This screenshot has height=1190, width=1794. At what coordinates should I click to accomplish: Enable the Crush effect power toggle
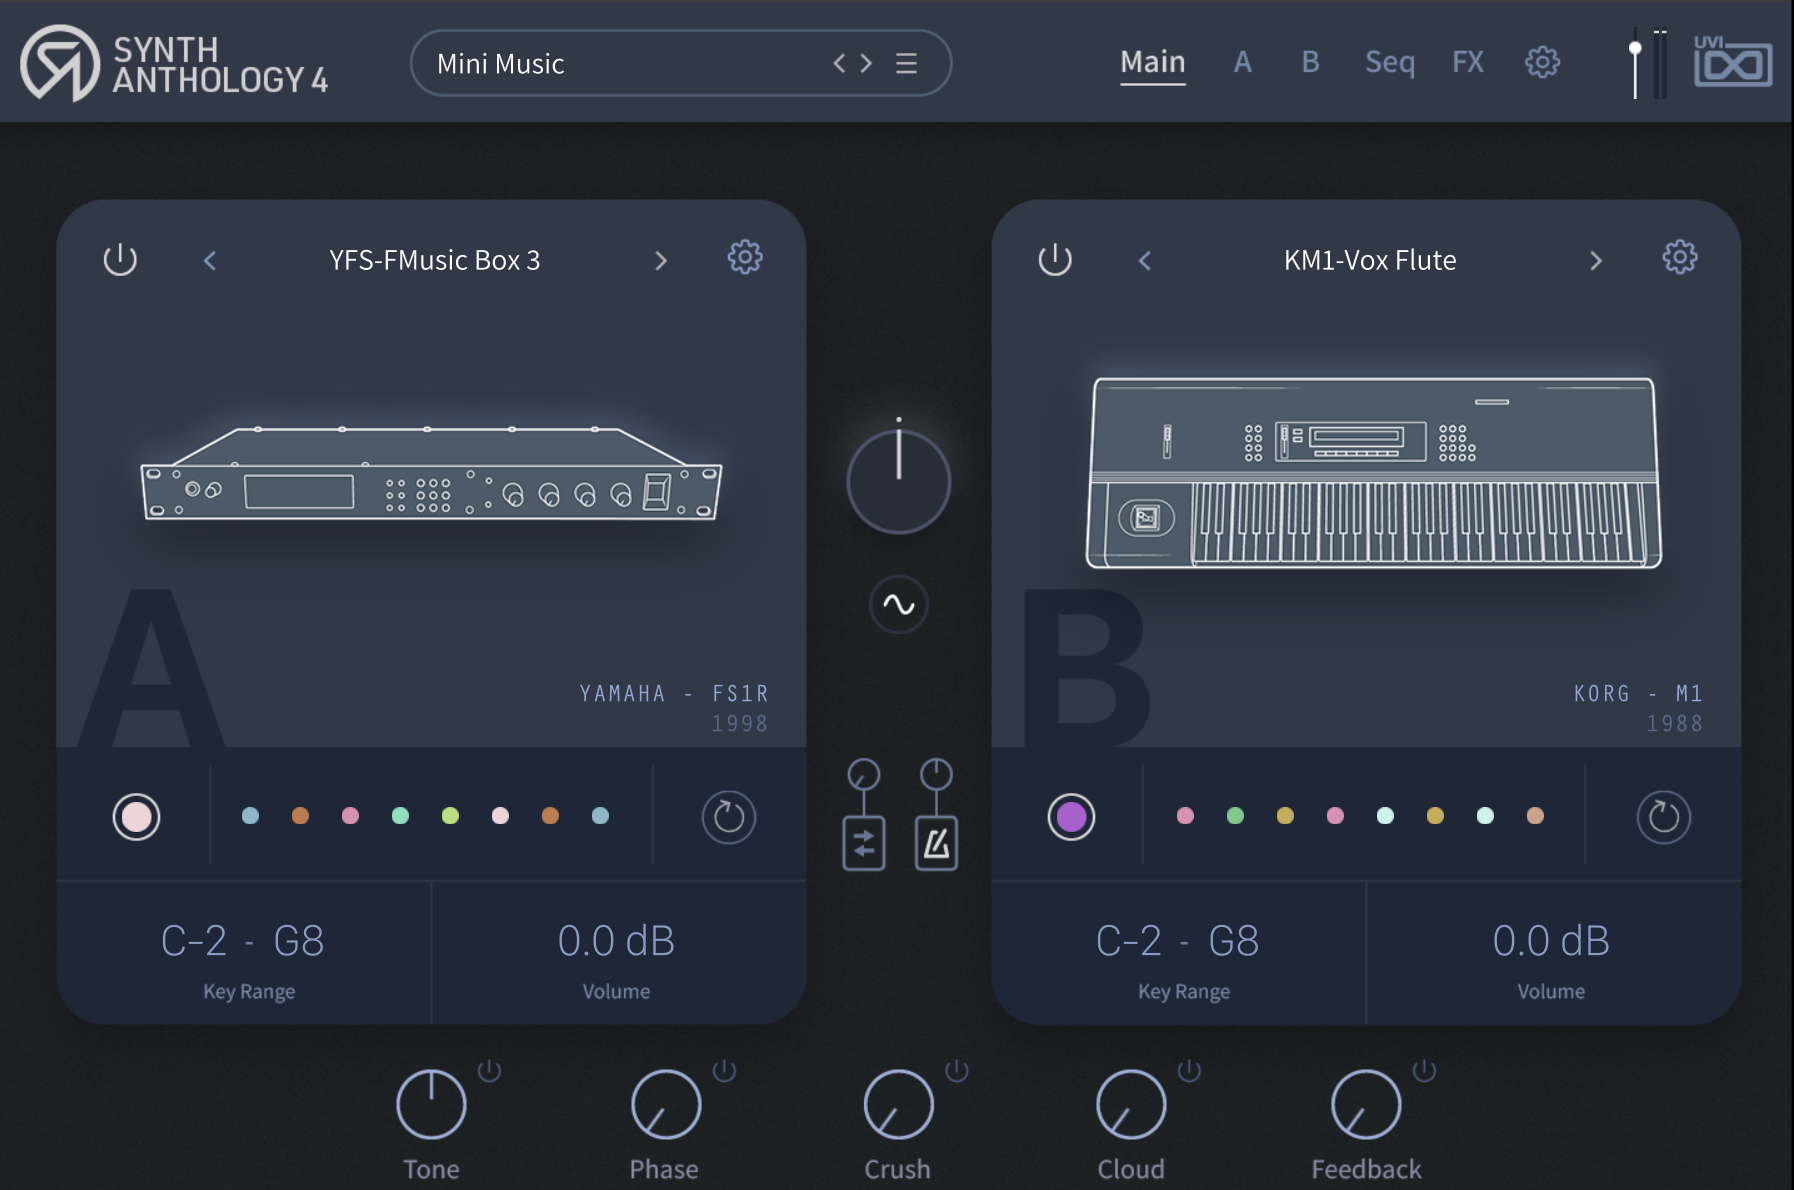[957, 1071]
